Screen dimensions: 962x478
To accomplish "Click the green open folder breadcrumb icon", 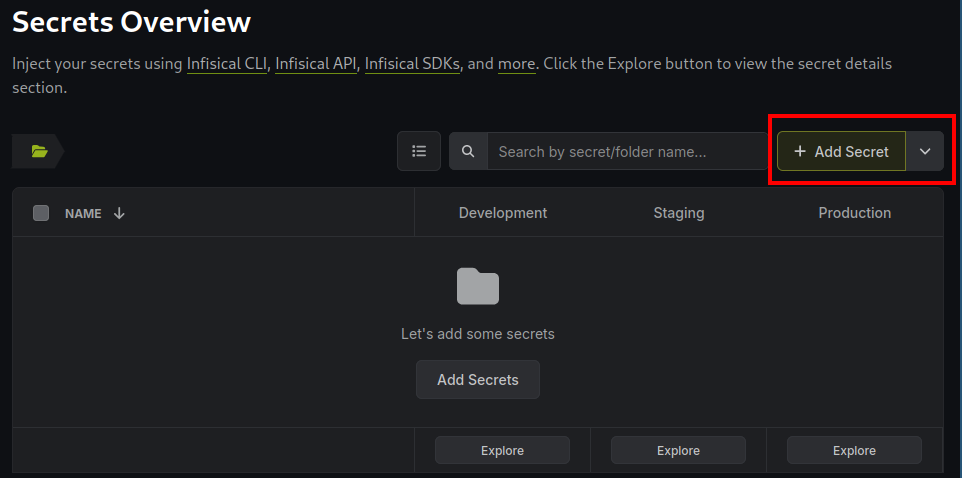I will [39, 151].
